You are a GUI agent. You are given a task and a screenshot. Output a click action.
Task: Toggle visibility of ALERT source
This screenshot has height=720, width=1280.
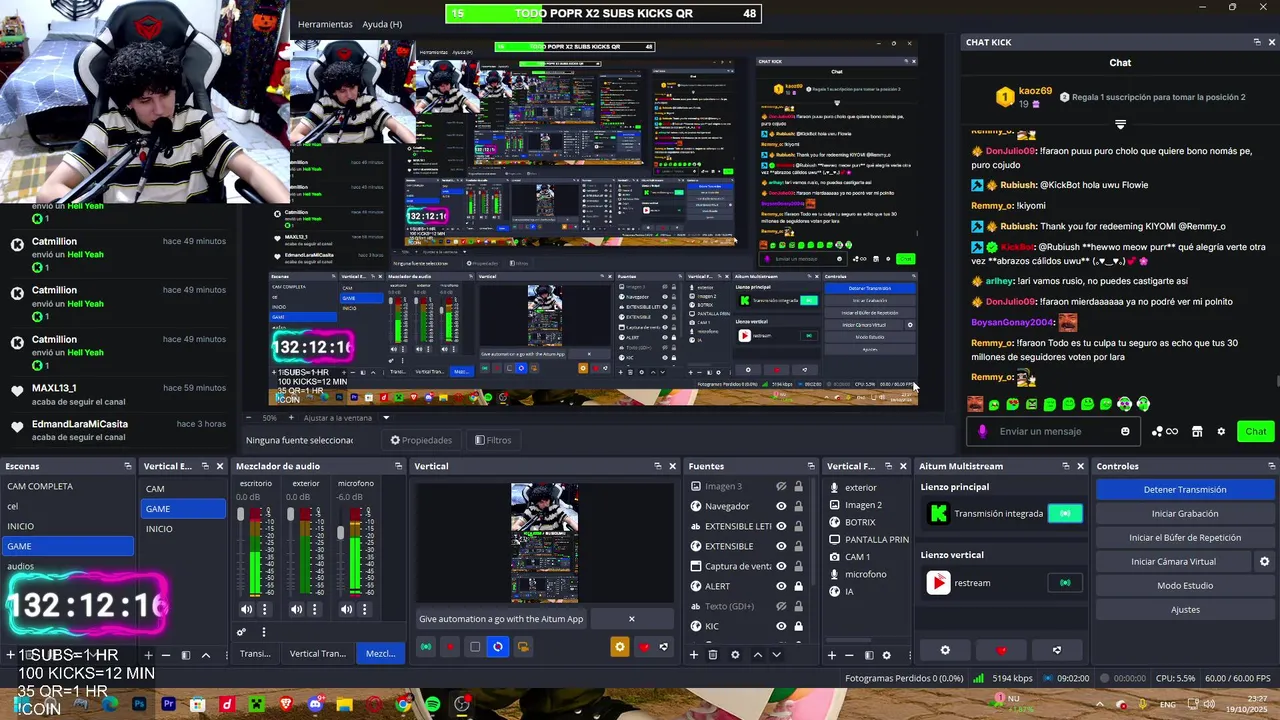(781, 586)
